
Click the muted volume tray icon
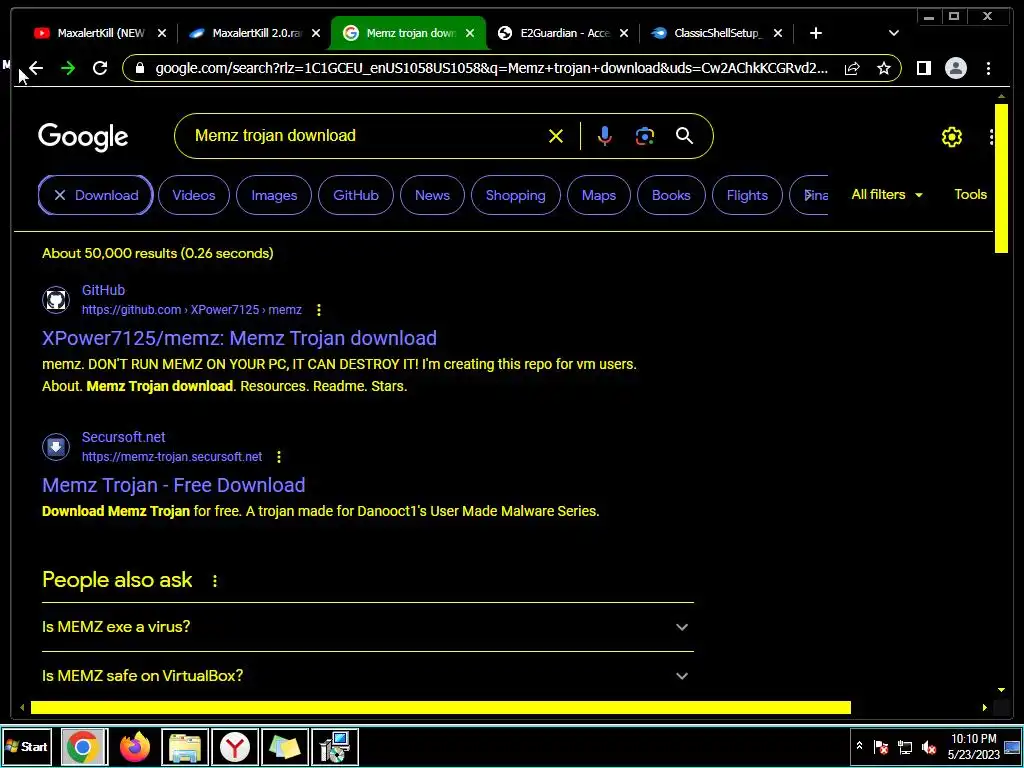tap(929, 747)
